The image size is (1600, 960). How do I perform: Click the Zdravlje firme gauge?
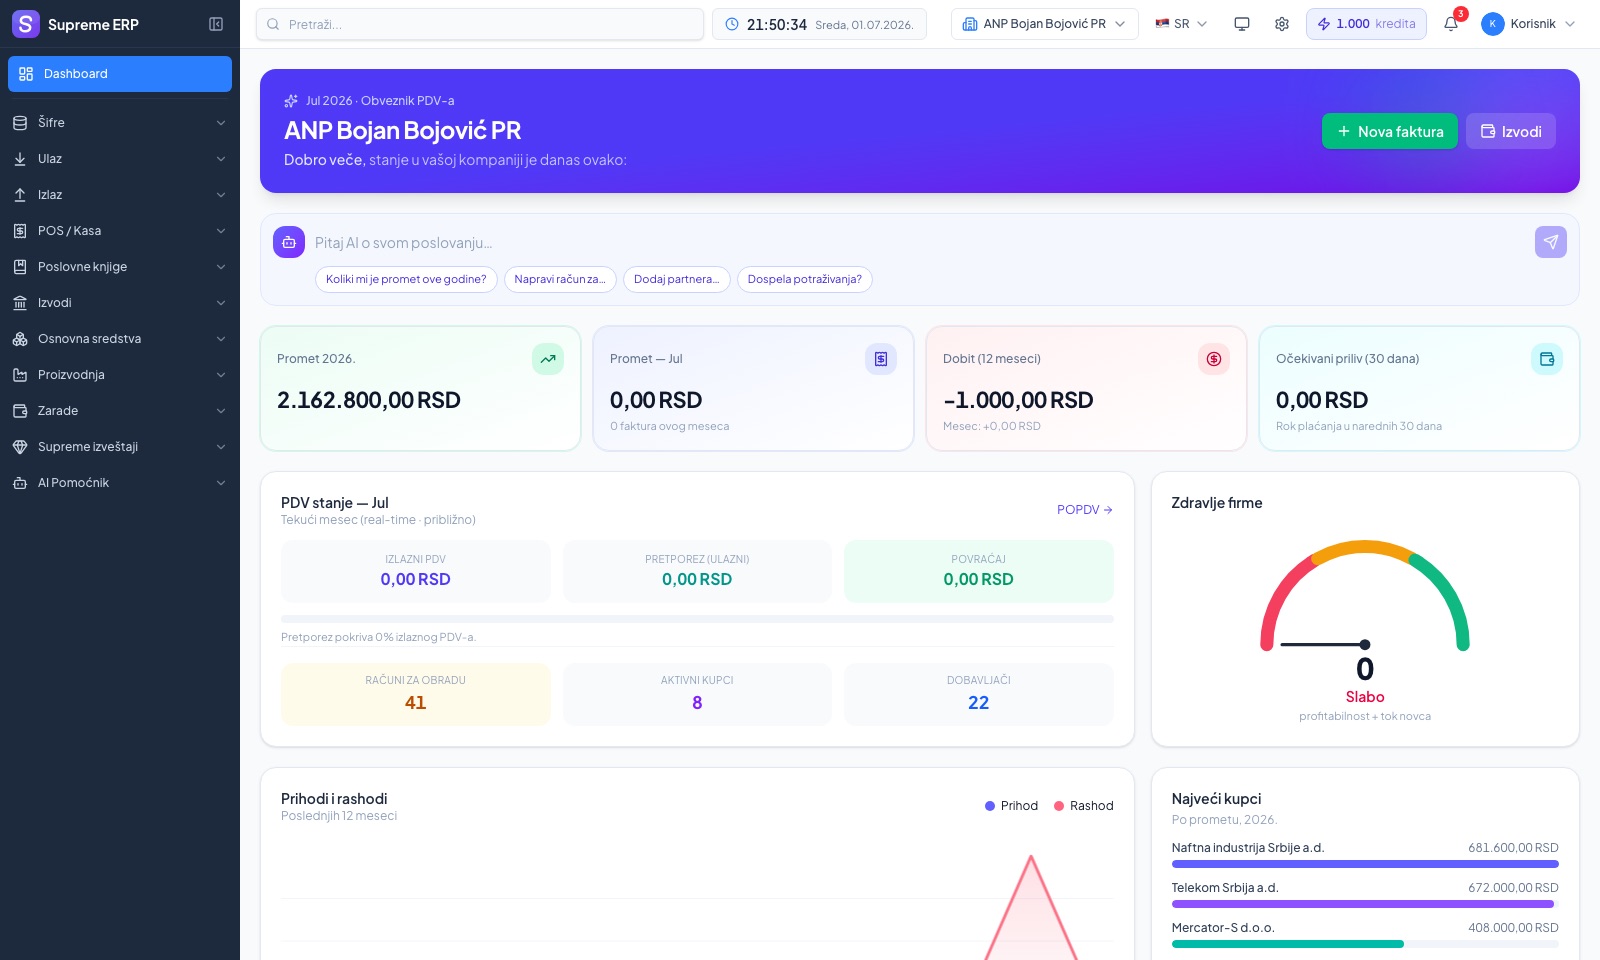(1365, 597)
